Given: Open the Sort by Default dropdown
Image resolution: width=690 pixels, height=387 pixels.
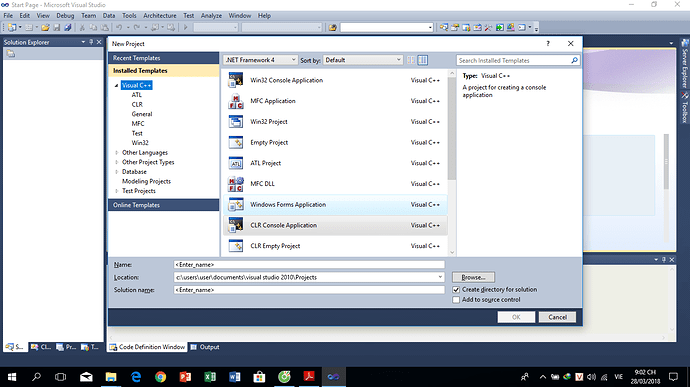Looking at the screenshot, I should click(x=363, y=60).
